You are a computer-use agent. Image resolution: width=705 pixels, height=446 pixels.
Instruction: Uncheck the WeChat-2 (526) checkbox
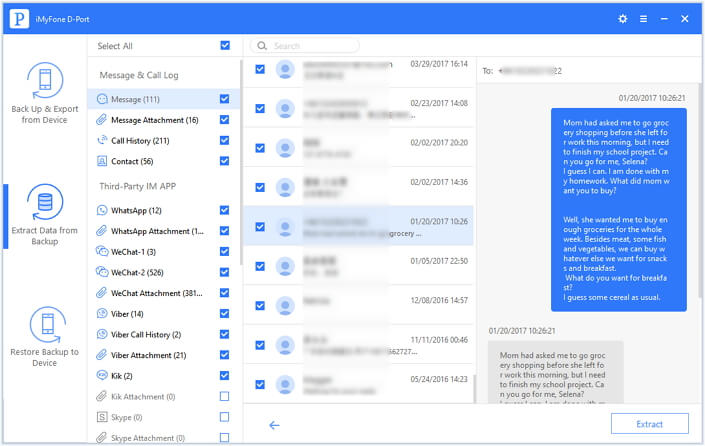224,272
